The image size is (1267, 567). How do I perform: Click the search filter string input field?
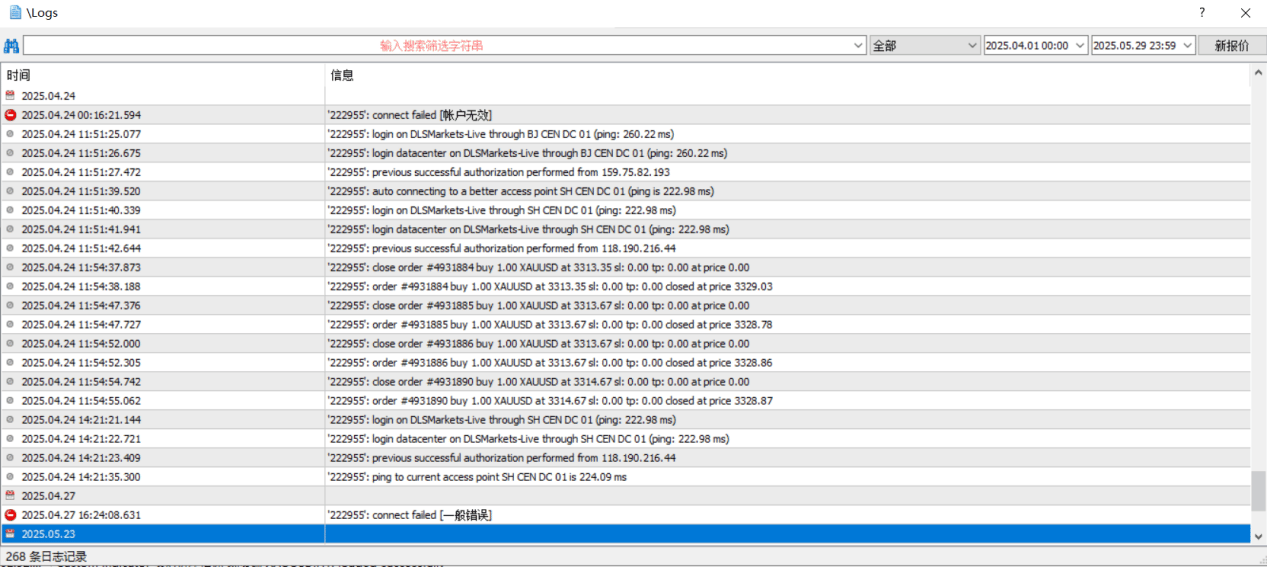pyautogui.click(x=438, y=46)
